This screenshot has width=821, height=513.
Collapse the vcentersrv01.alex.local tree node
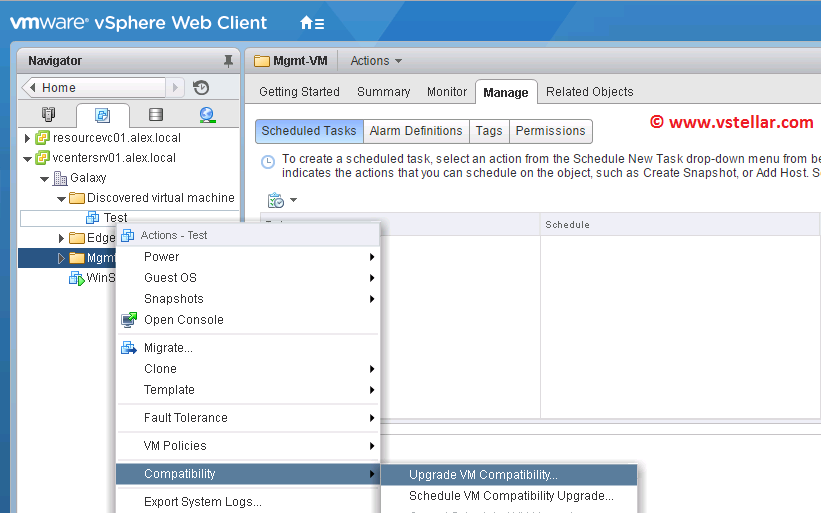27,158
